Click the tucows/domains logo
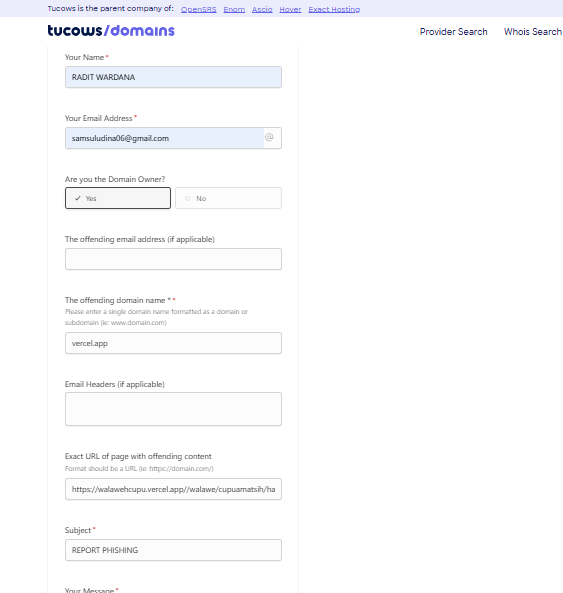The width and height of the screenshot is (563, 593). coord(111,31)
